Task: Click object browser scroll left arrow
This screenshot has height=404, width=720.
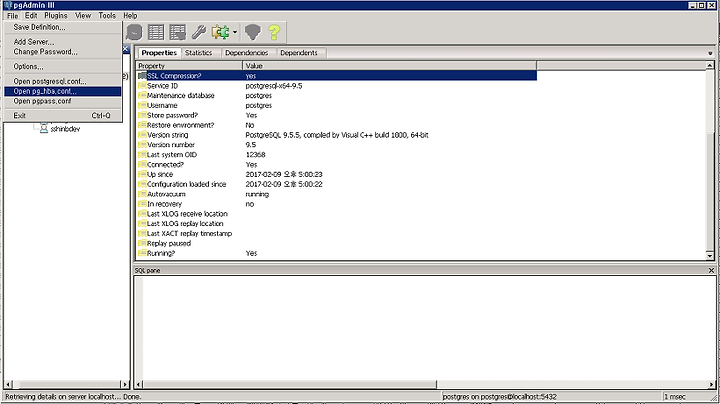Action: pyautogui.click(x=8, y=384)
